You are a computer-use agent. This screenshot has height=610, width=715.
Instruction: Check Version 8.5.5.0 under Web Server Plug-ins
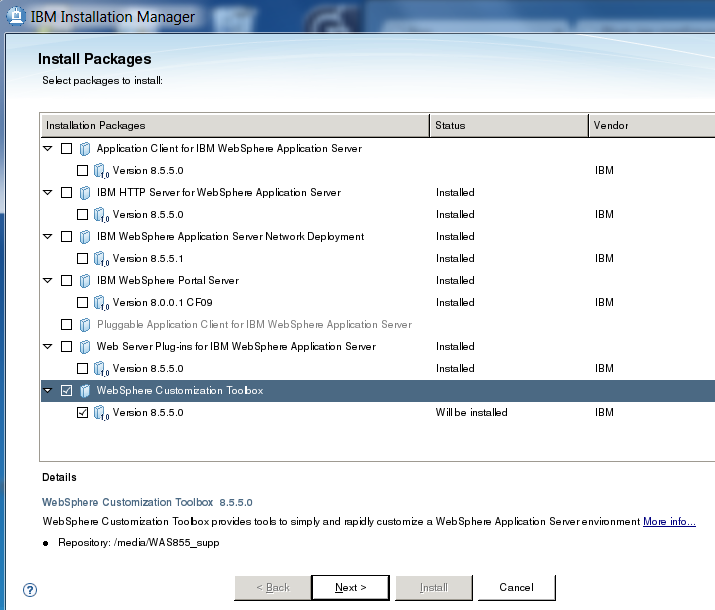pyautogui.click(x=83, y=368)
